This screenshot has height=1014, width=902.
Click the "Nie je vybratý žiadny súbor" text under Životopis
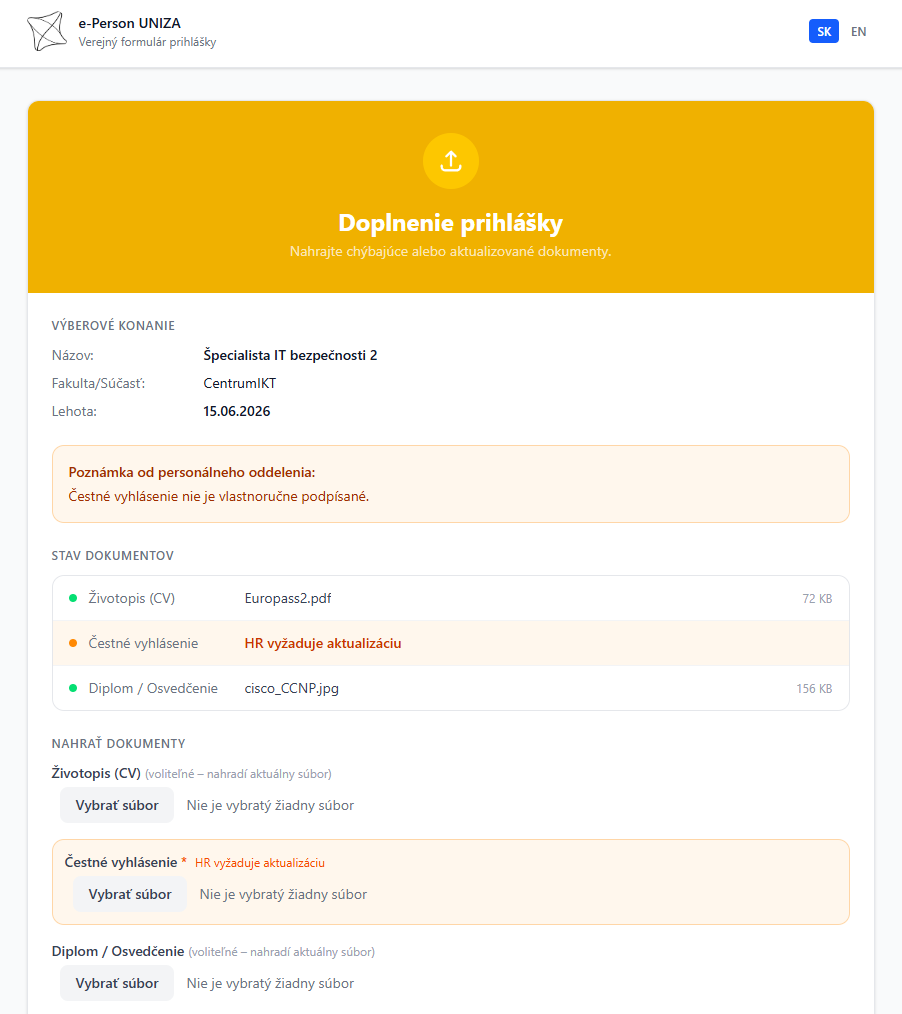pos(270,805)
